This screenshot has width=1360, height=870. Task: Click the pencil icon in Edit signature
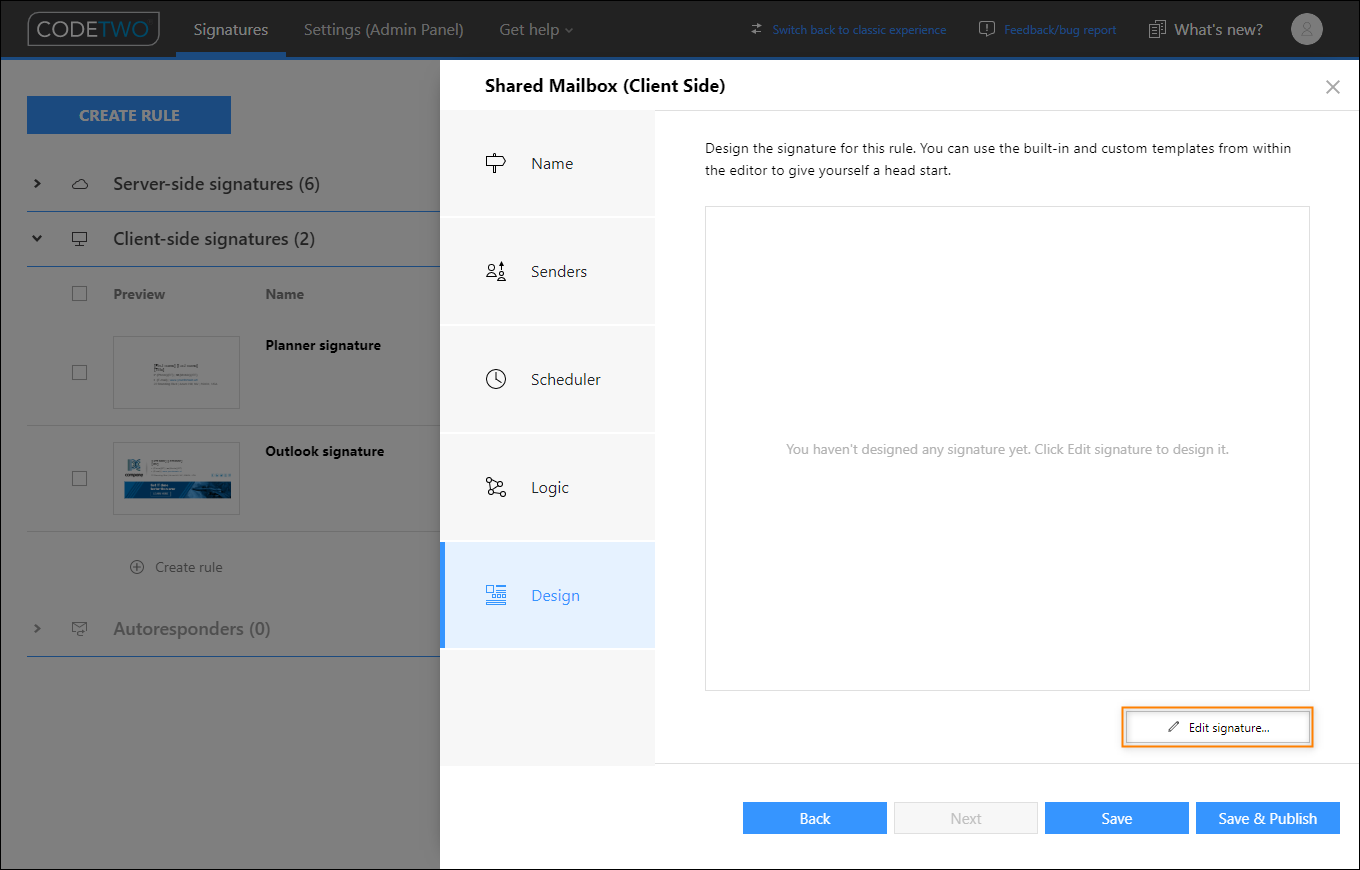tap(1174, 727)
